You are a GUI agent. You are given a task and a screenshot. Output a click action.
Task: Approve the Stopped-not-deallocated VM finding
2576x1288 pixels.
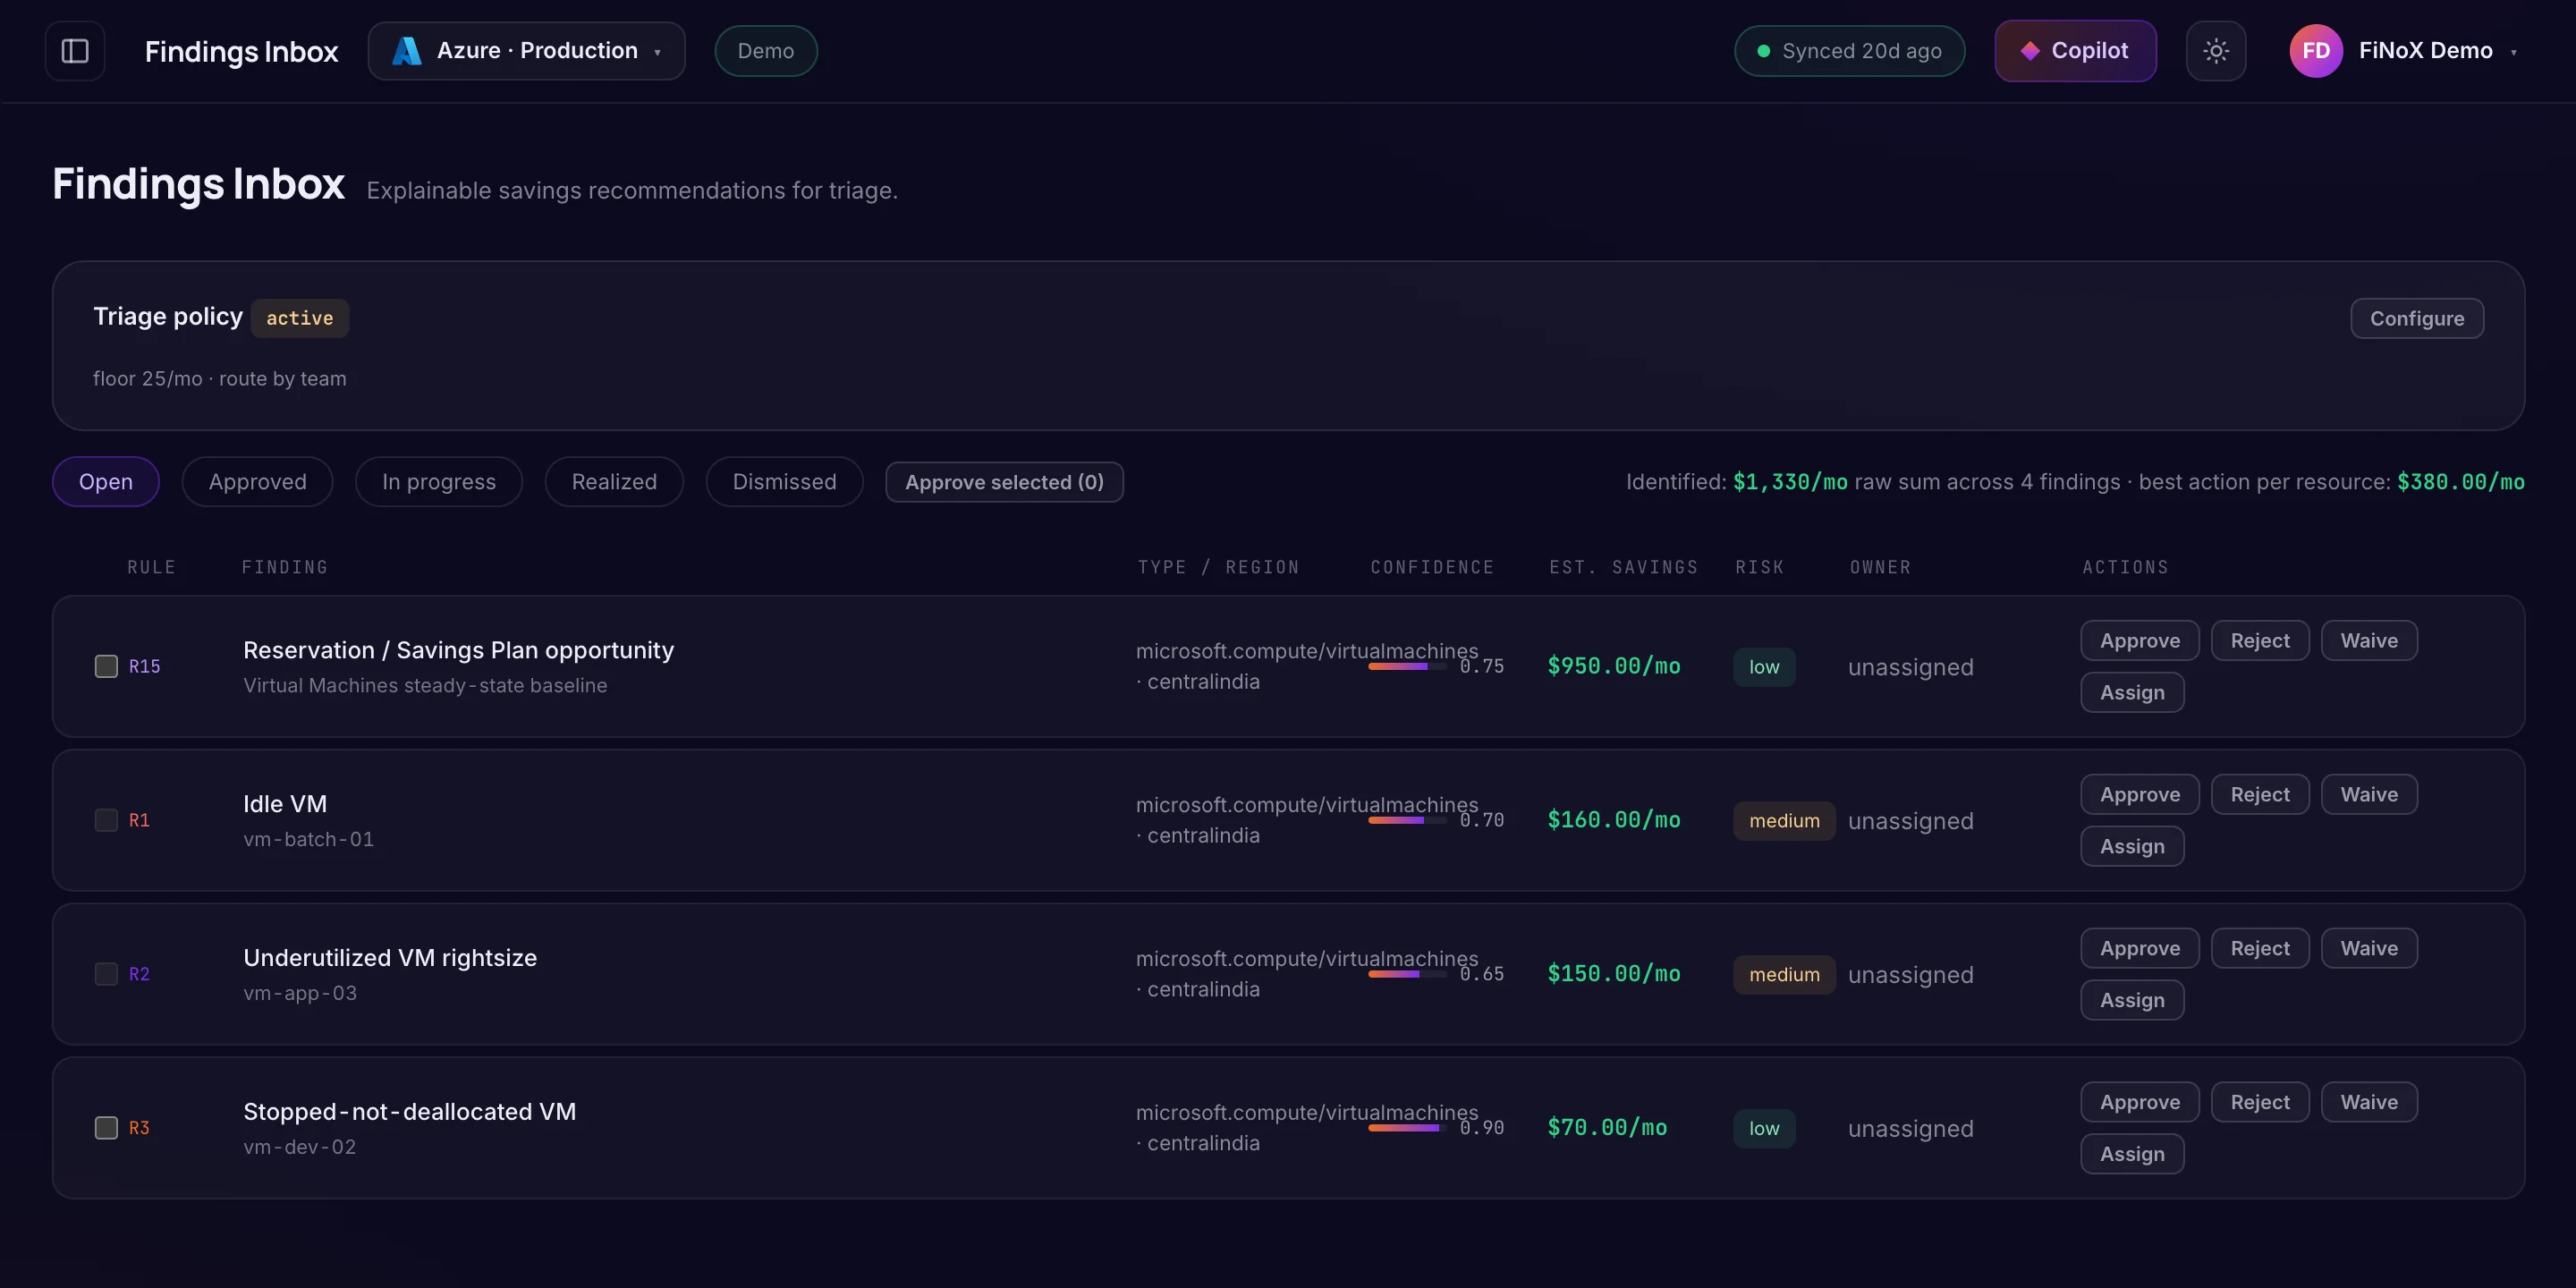tap(2140, 1103)
